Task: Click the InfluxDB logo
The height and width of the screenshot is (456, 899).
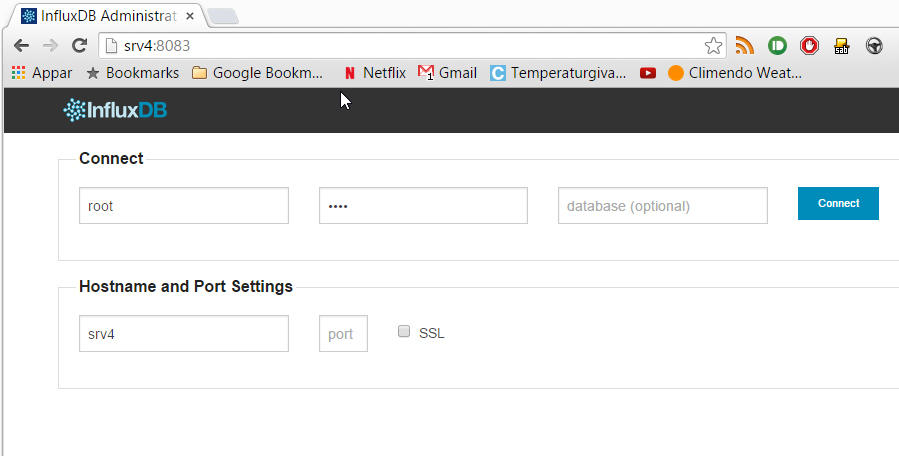Action: click(x=115, y=110)
